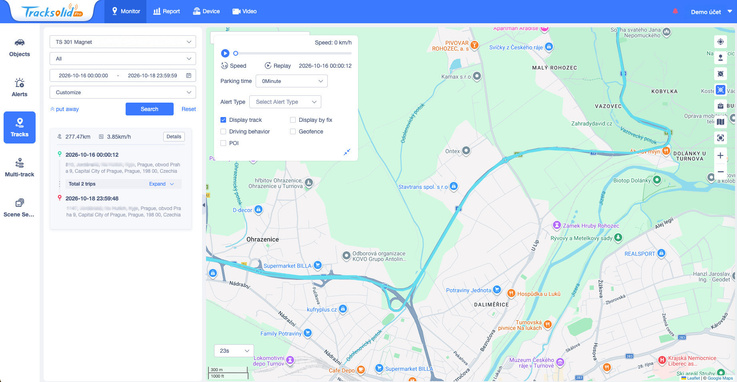
Task: Click the Zámek Hrubý Rohozec map marker
Action: tap(557, 226)
